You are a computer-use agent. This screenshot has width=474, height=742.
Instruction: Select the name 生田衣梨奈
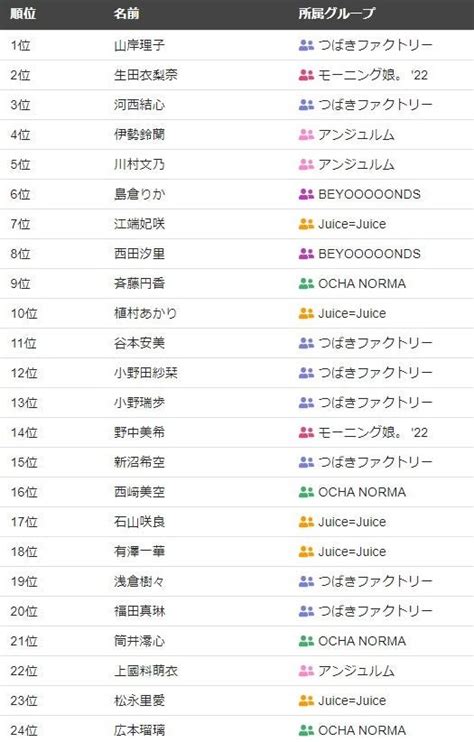coord(146,75)
